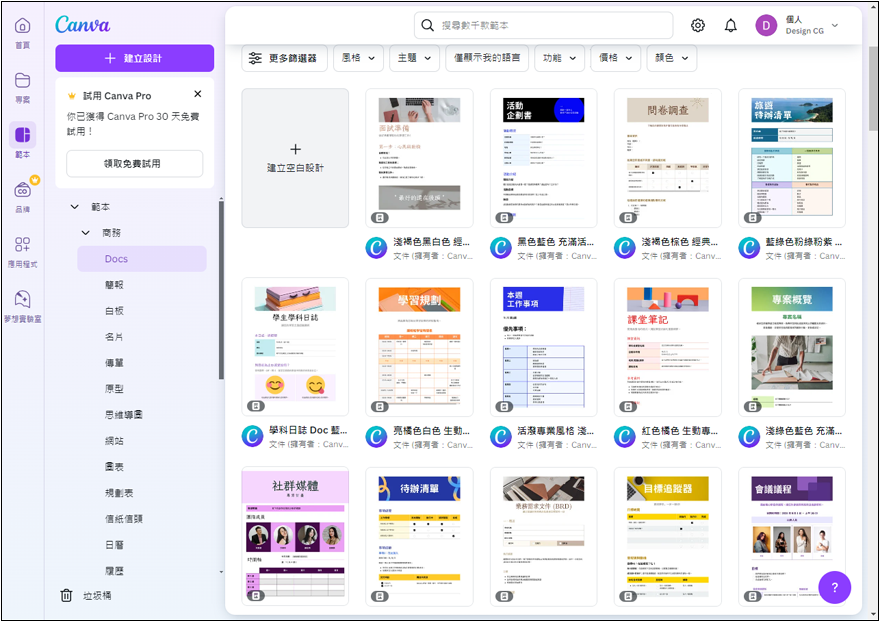Click 領取免費試用 free trial button

click(x=134, y=163)
